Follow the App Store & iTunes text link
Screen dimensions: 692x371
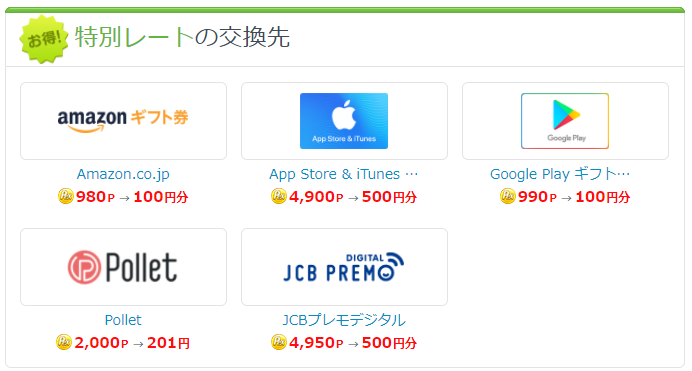tap(344, 174)
